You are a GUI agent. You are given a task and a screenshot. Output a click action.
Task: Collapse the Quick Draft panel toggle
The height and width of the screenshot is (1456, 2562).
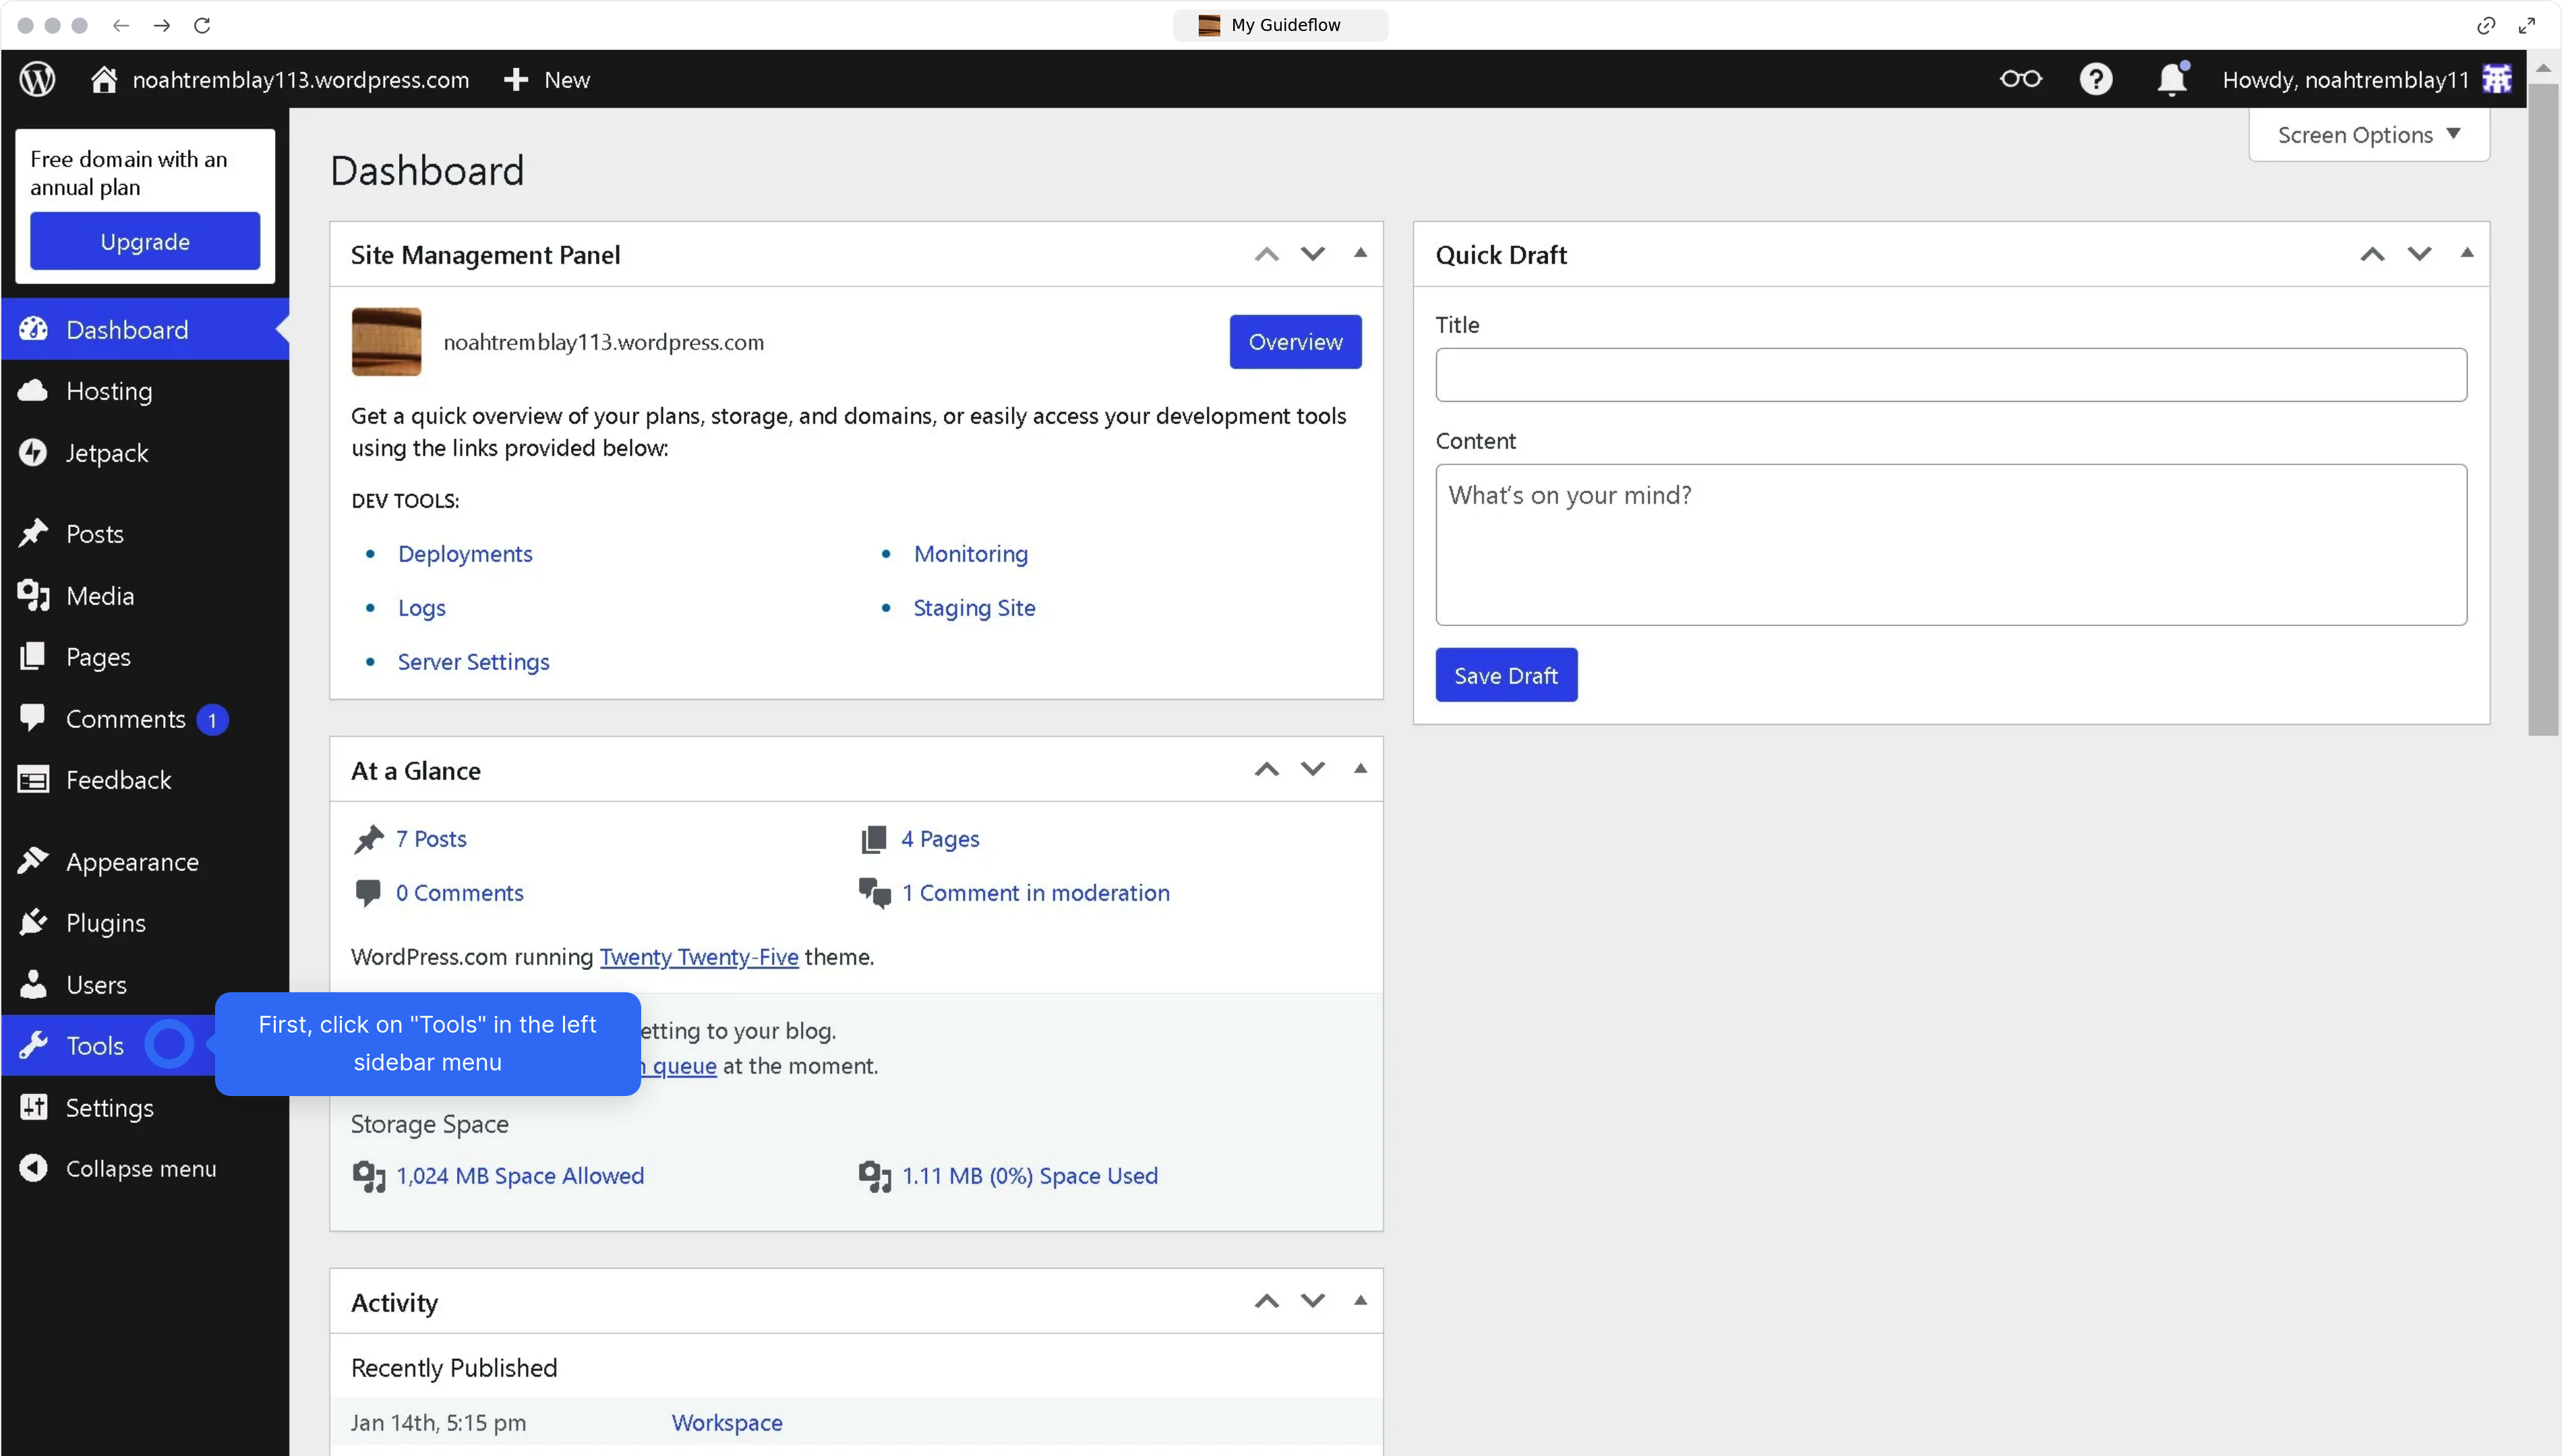[x=2466, y=253]
